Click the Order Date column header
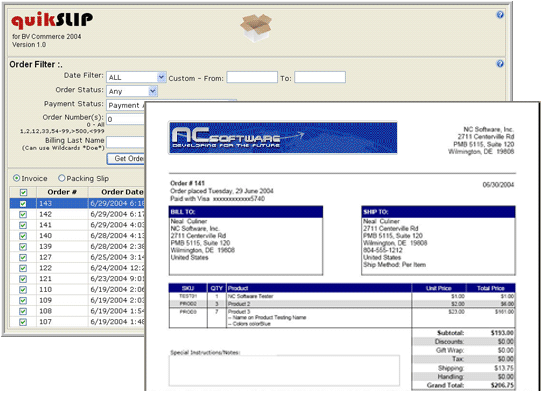546x395 pixels. pos(116,192)
